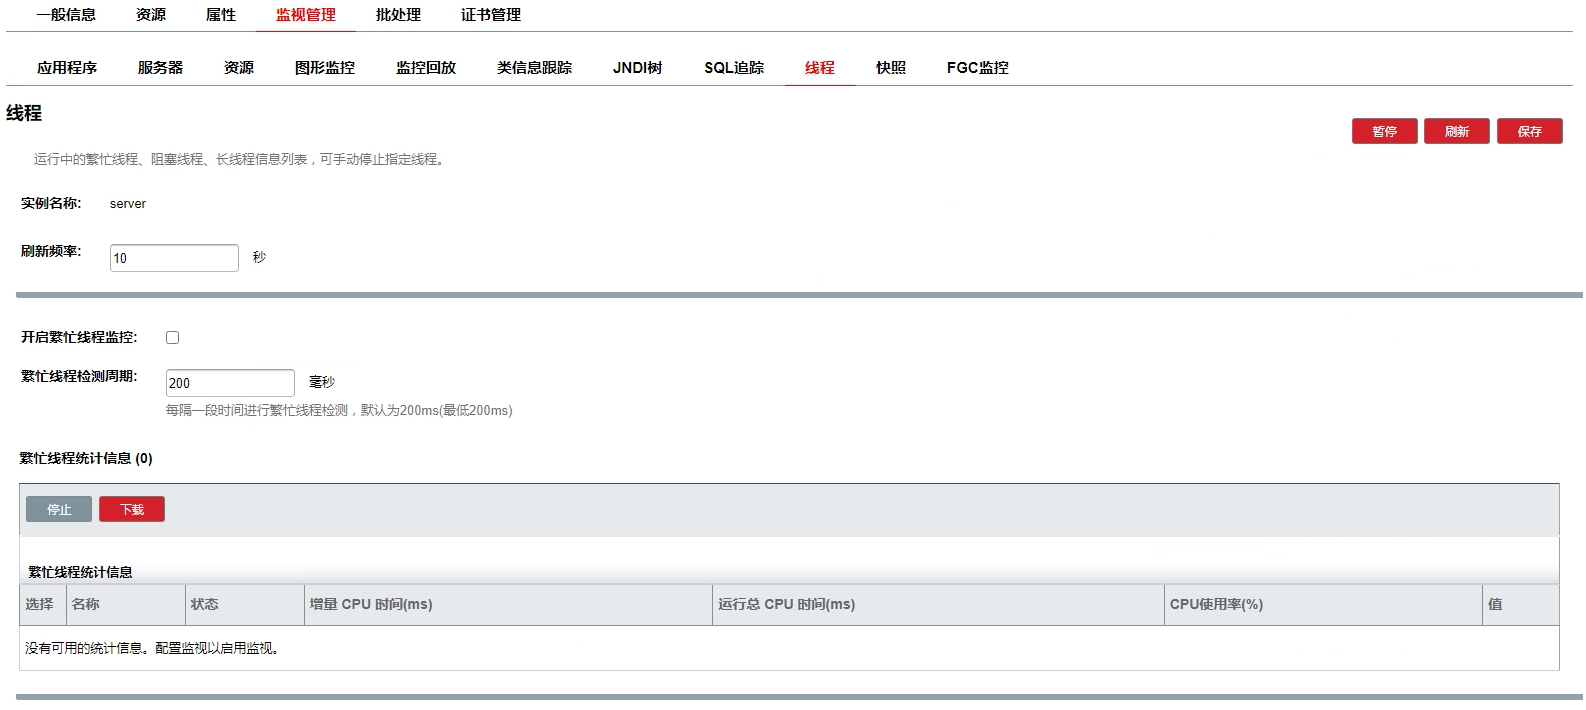Viewport: 1586px width, 710px height.
Task: Click the 暂停 button
Action: click(1384, 132)
